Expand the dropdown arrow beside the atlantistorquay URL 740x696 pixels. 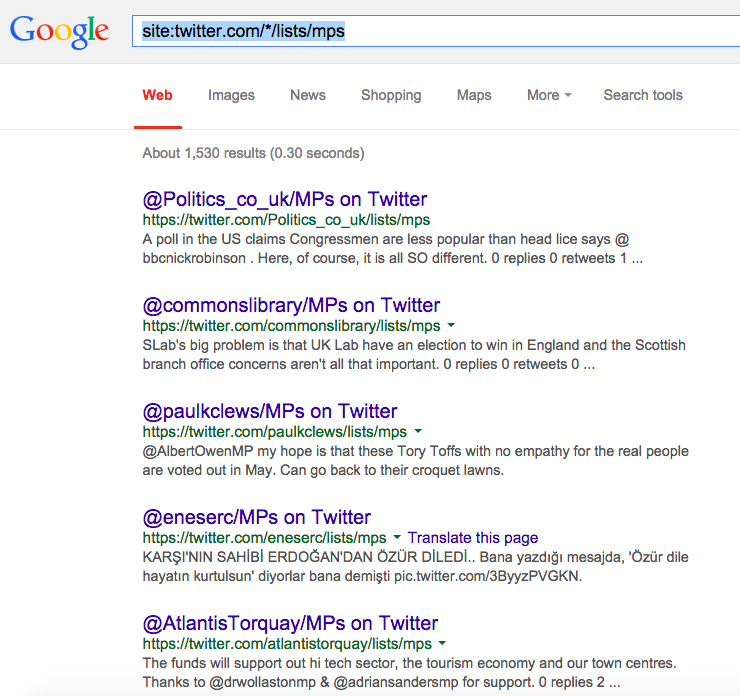tap(442, 643)
